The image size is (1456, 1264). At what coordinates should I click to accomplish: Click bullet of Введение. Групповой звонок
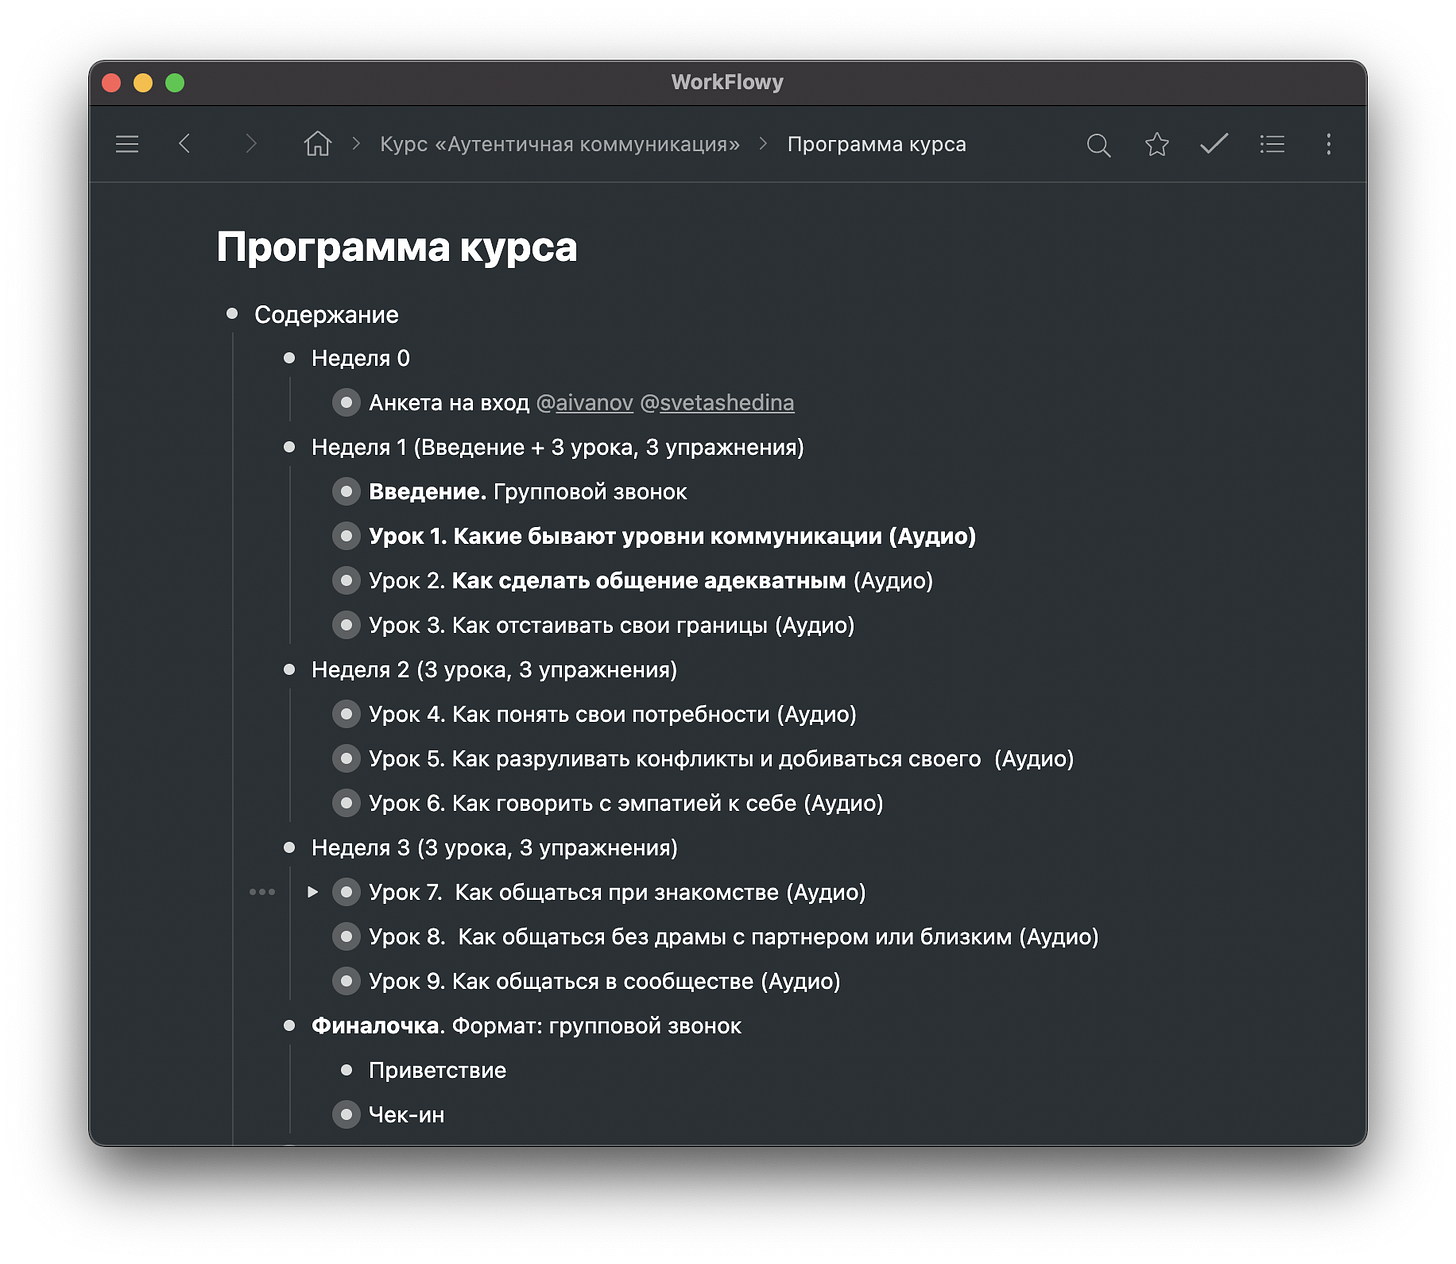(346, 492)
